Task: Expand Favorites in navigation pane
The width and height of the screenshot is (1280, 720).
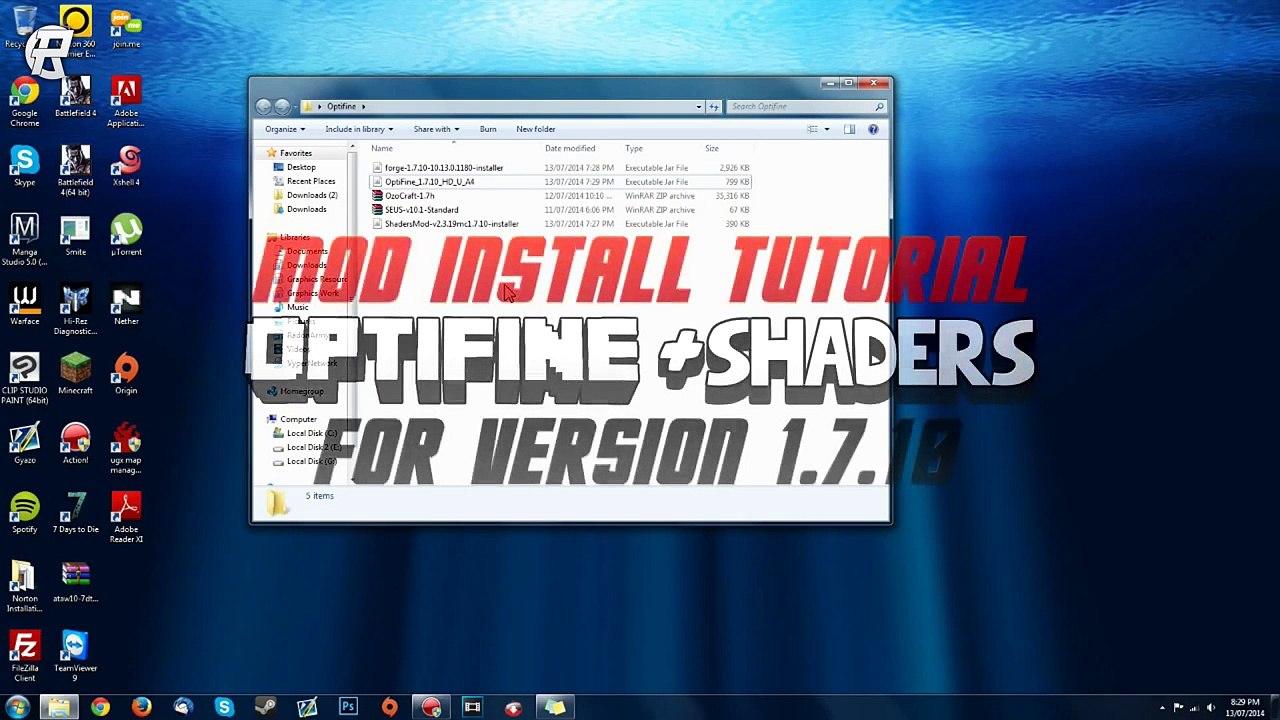Action: tap(295, 153)
